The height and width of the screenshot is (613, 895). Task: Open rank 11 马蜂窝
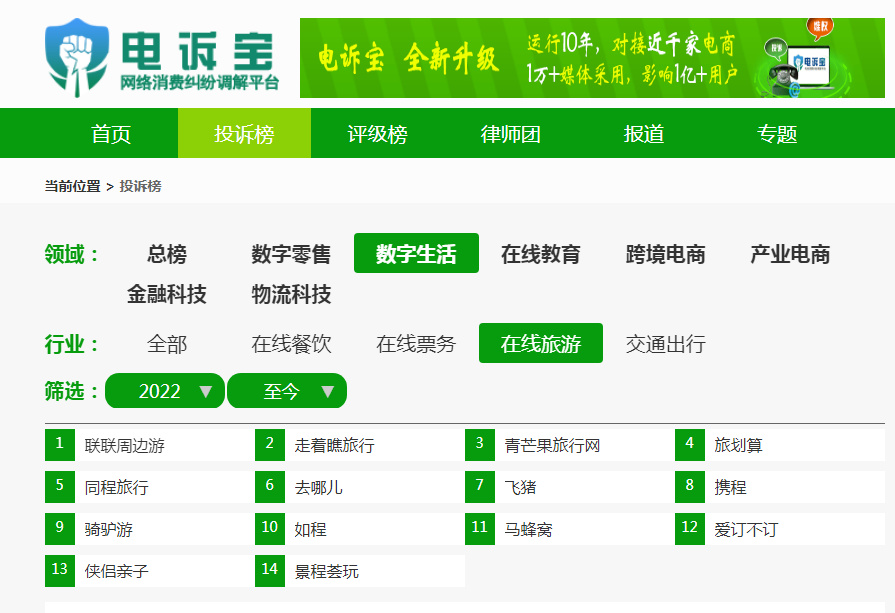[x=570, y=529]
